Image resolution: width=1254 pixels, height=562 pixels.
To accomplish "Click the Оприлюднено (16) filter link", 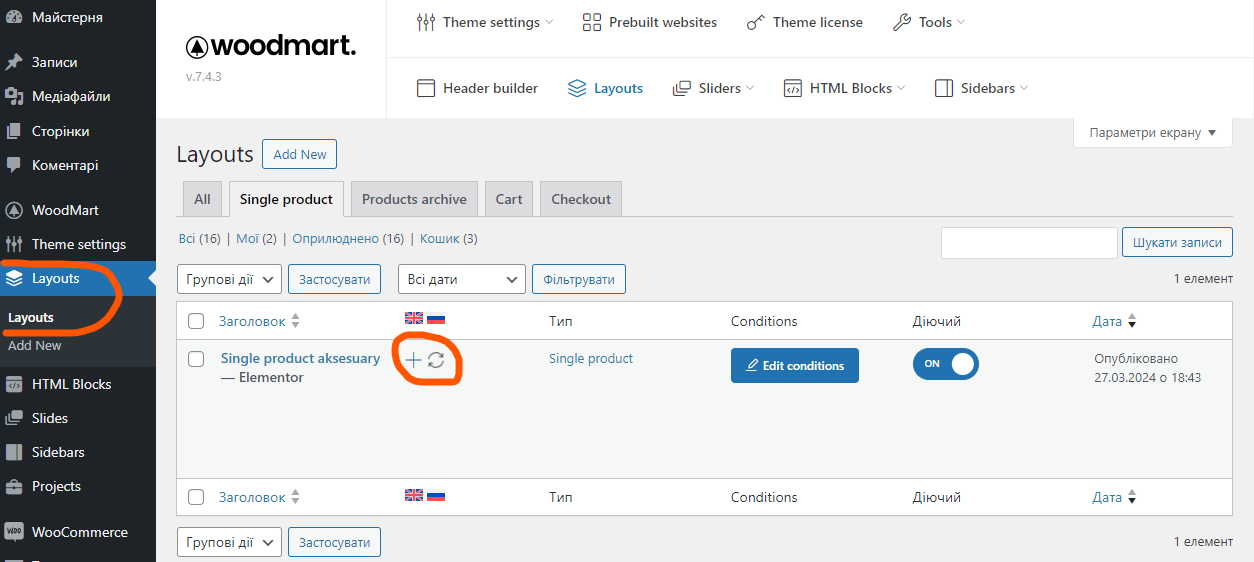I will [x=348, y=238].
